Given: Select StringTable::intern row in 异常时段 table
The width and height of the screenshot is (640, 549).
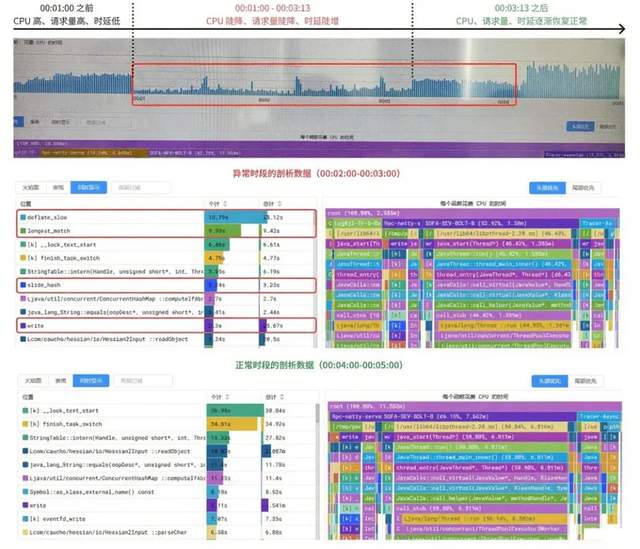Looking at the screenshot, I should pos(166,271).
